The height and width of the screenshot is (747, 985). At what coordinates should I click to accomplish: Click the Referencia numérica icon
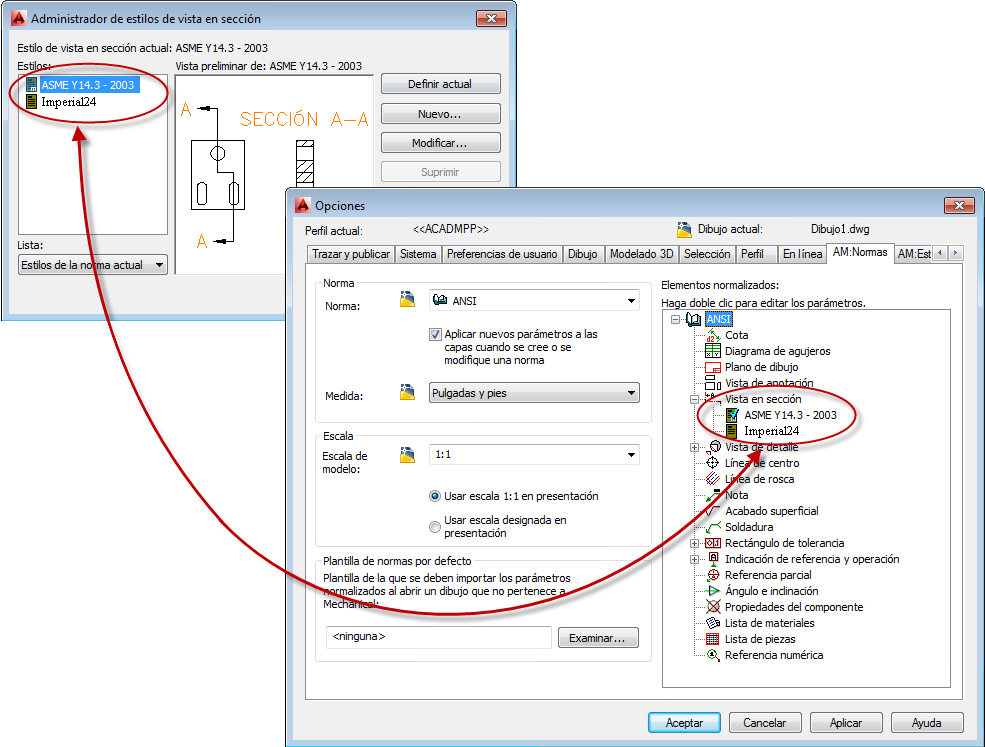coord(713,655)
